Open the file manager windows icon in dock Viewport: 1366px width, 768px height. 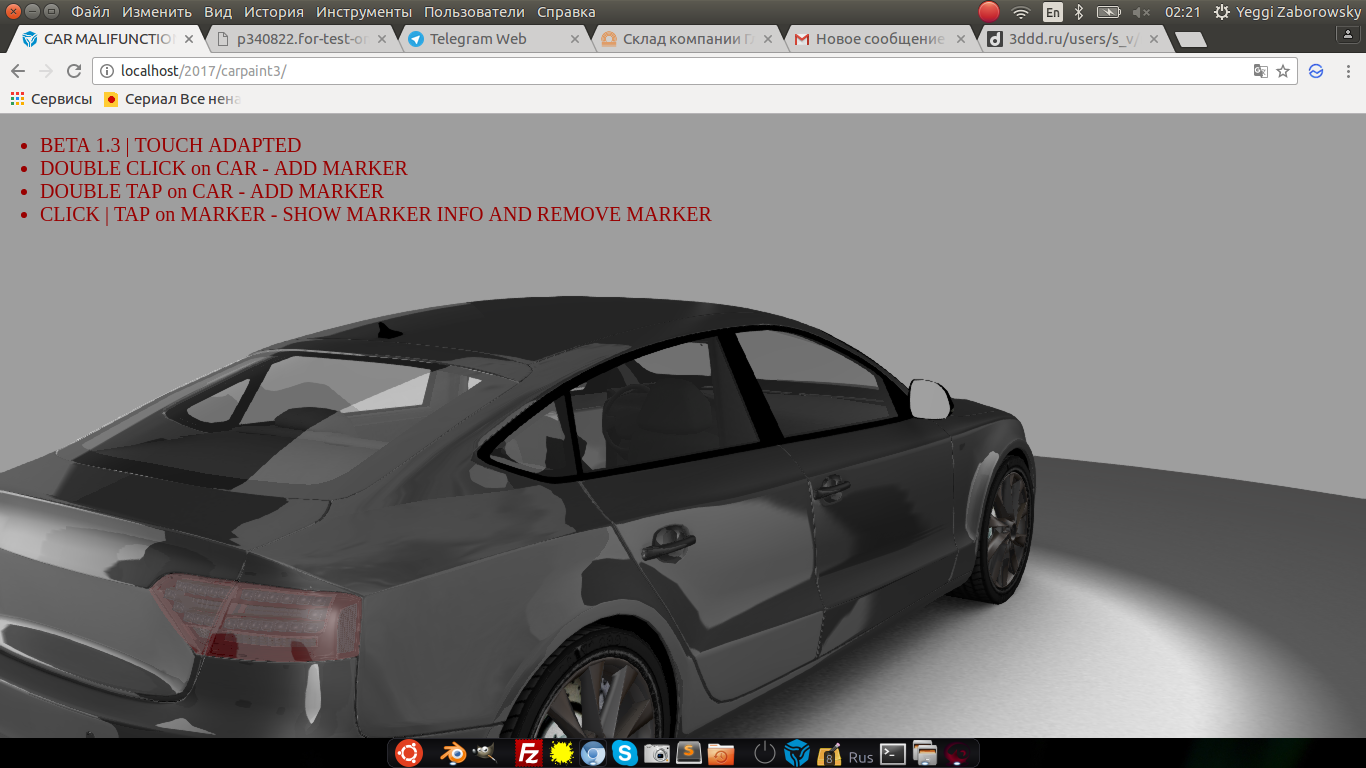[925, 754]
